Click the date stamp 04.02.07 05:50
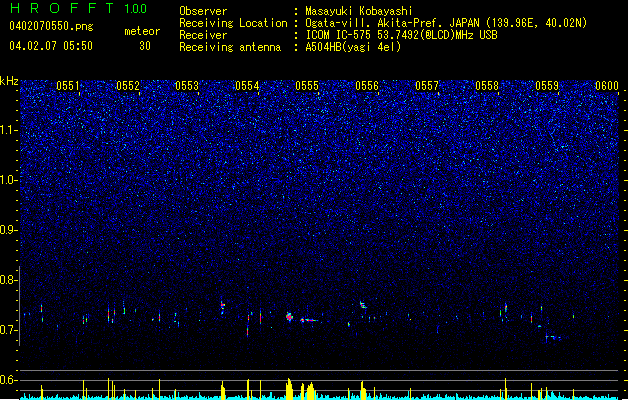This screenshot has width=629, height=400. [51, 46]
